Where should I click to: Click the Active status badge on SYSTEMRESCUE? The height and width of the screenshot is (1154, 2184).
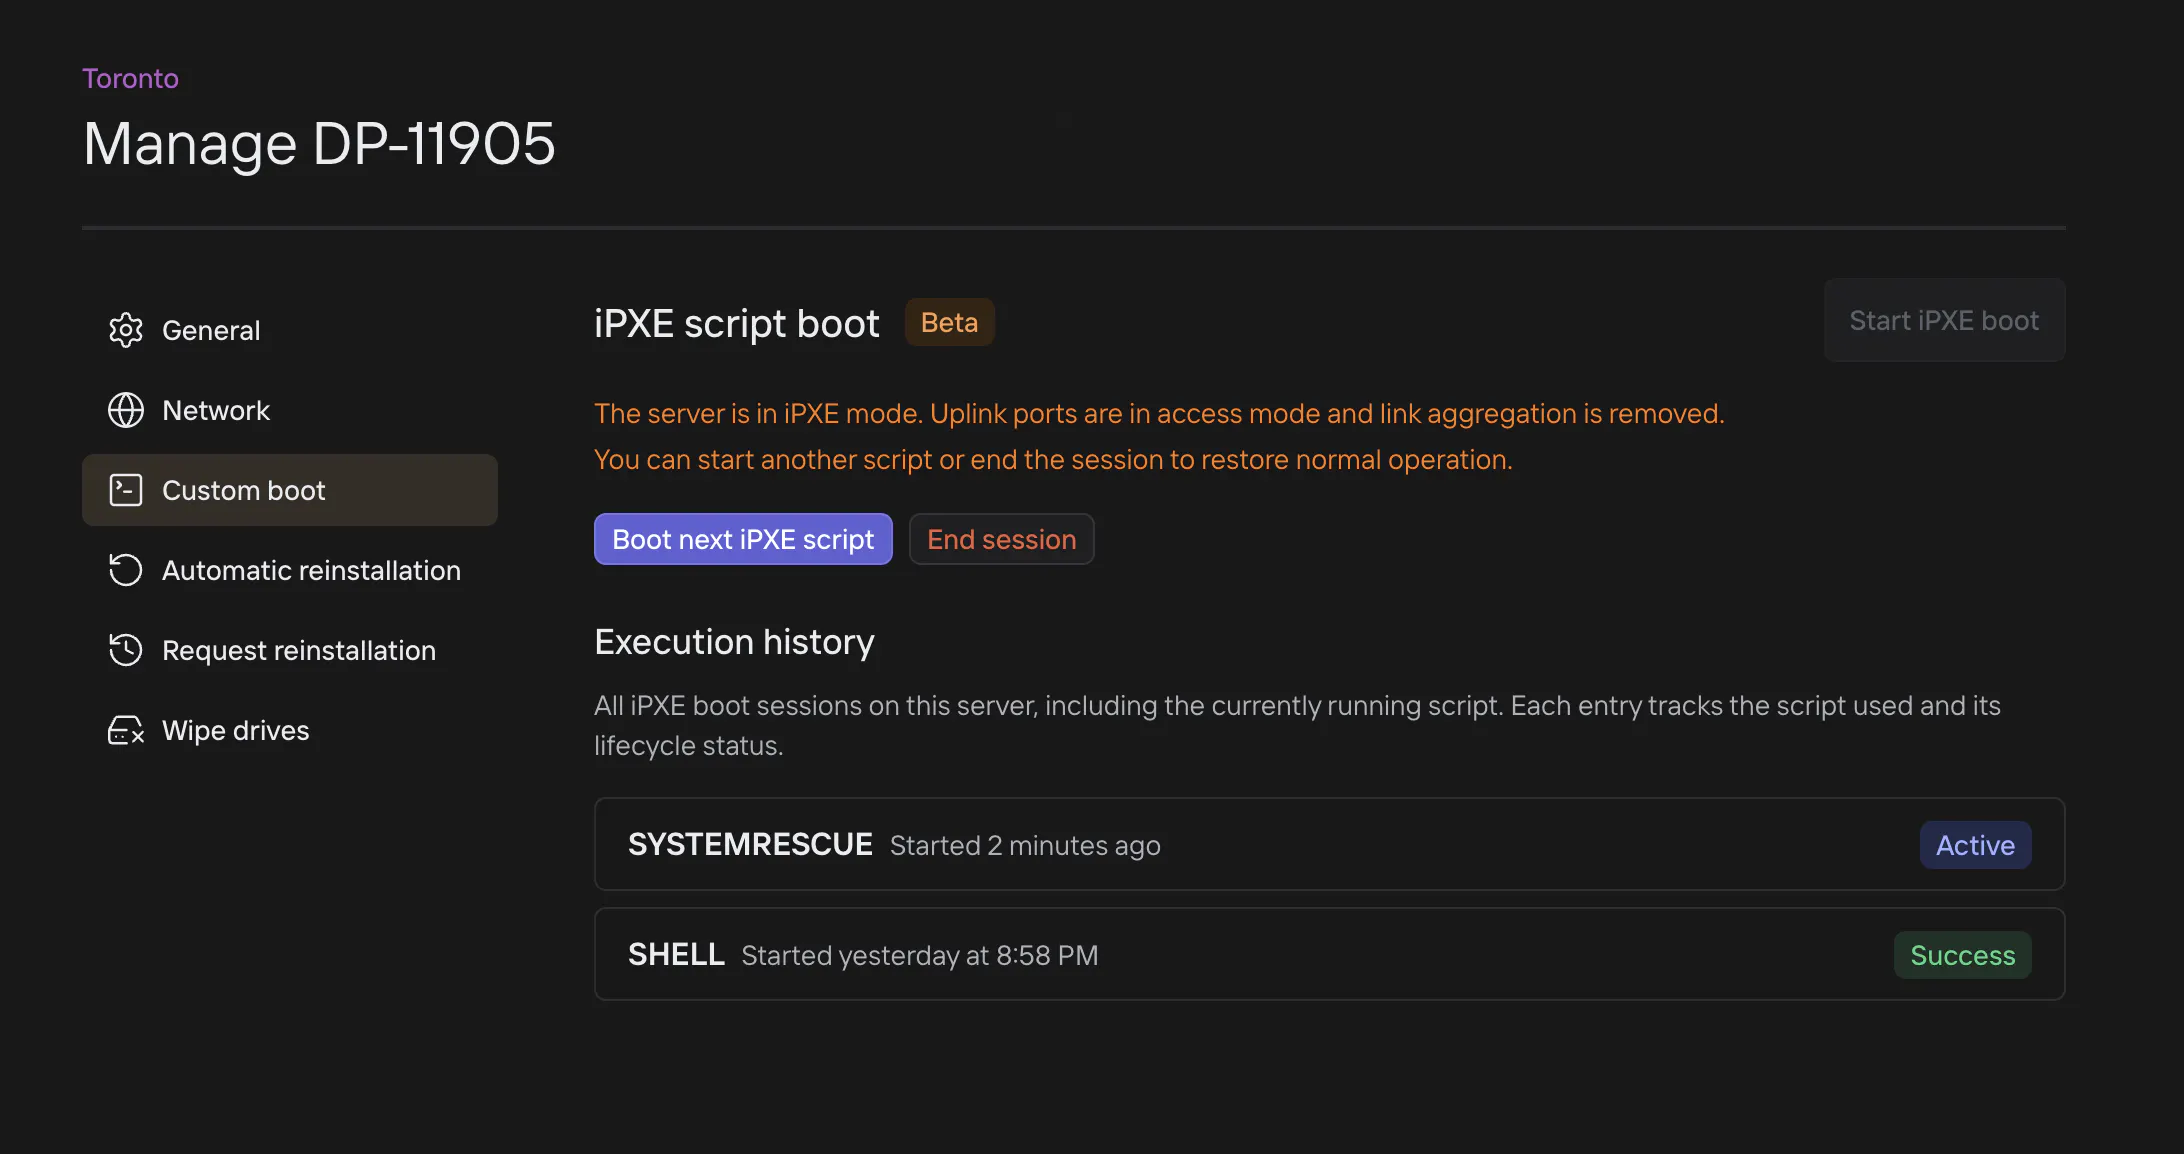click(1975, 845)
